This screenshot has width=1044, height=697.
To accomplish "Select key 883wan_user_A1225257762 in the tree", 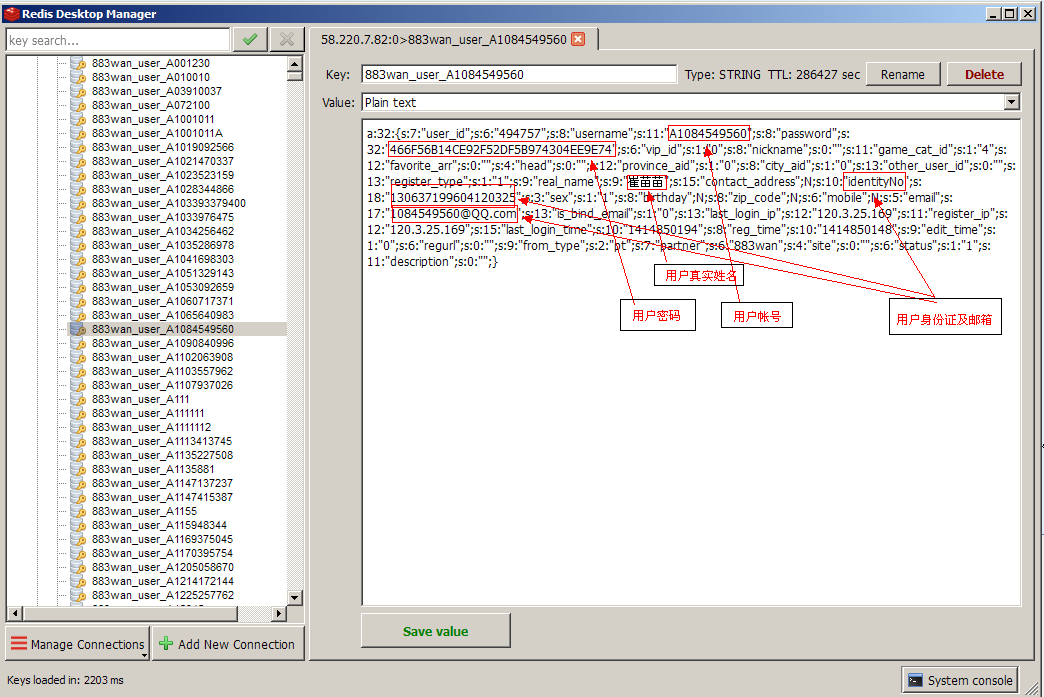I will 162,594.
